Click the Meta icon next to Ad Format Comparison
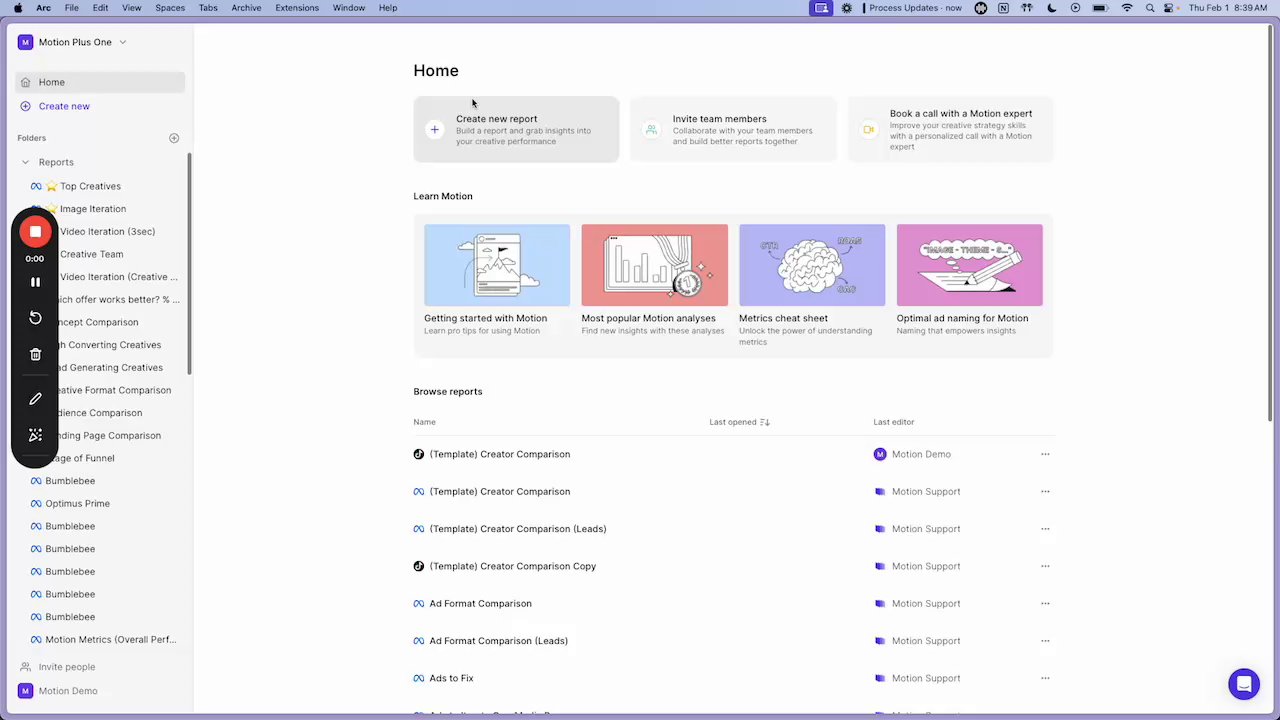The image size is (1280, 720). 419,604
